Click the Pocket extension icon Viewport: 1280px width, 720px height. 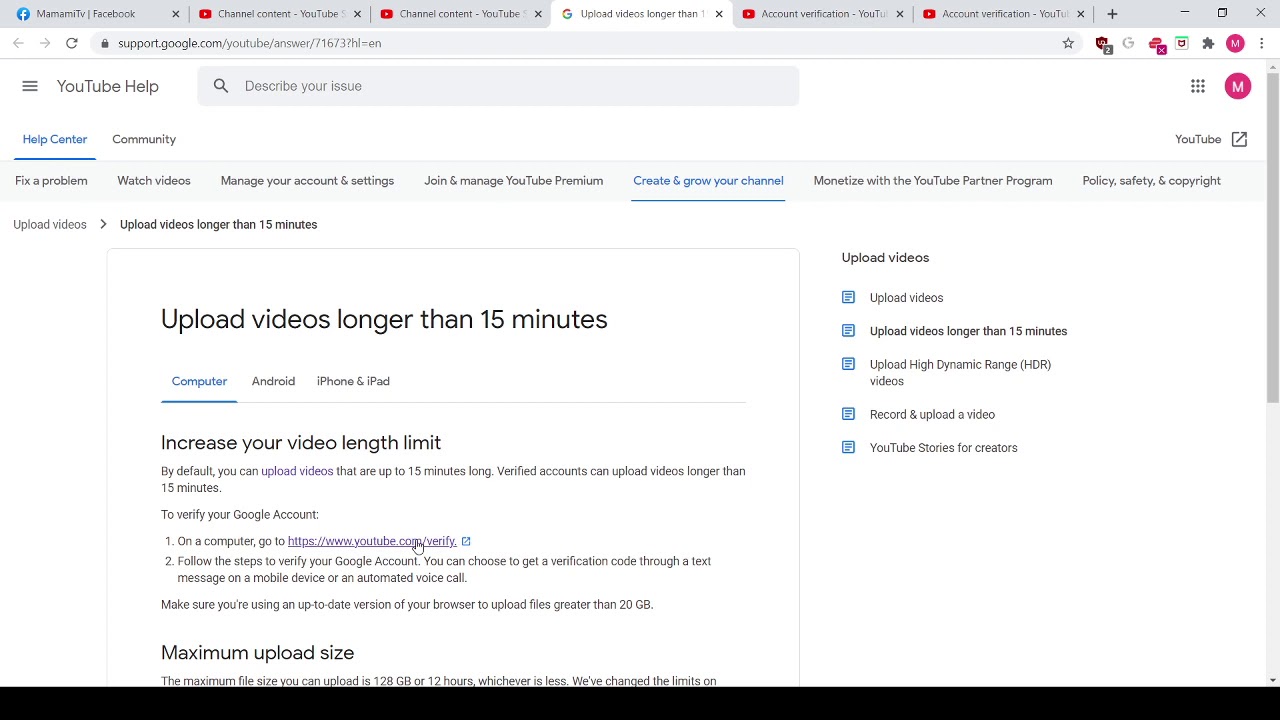point(1182,43)
